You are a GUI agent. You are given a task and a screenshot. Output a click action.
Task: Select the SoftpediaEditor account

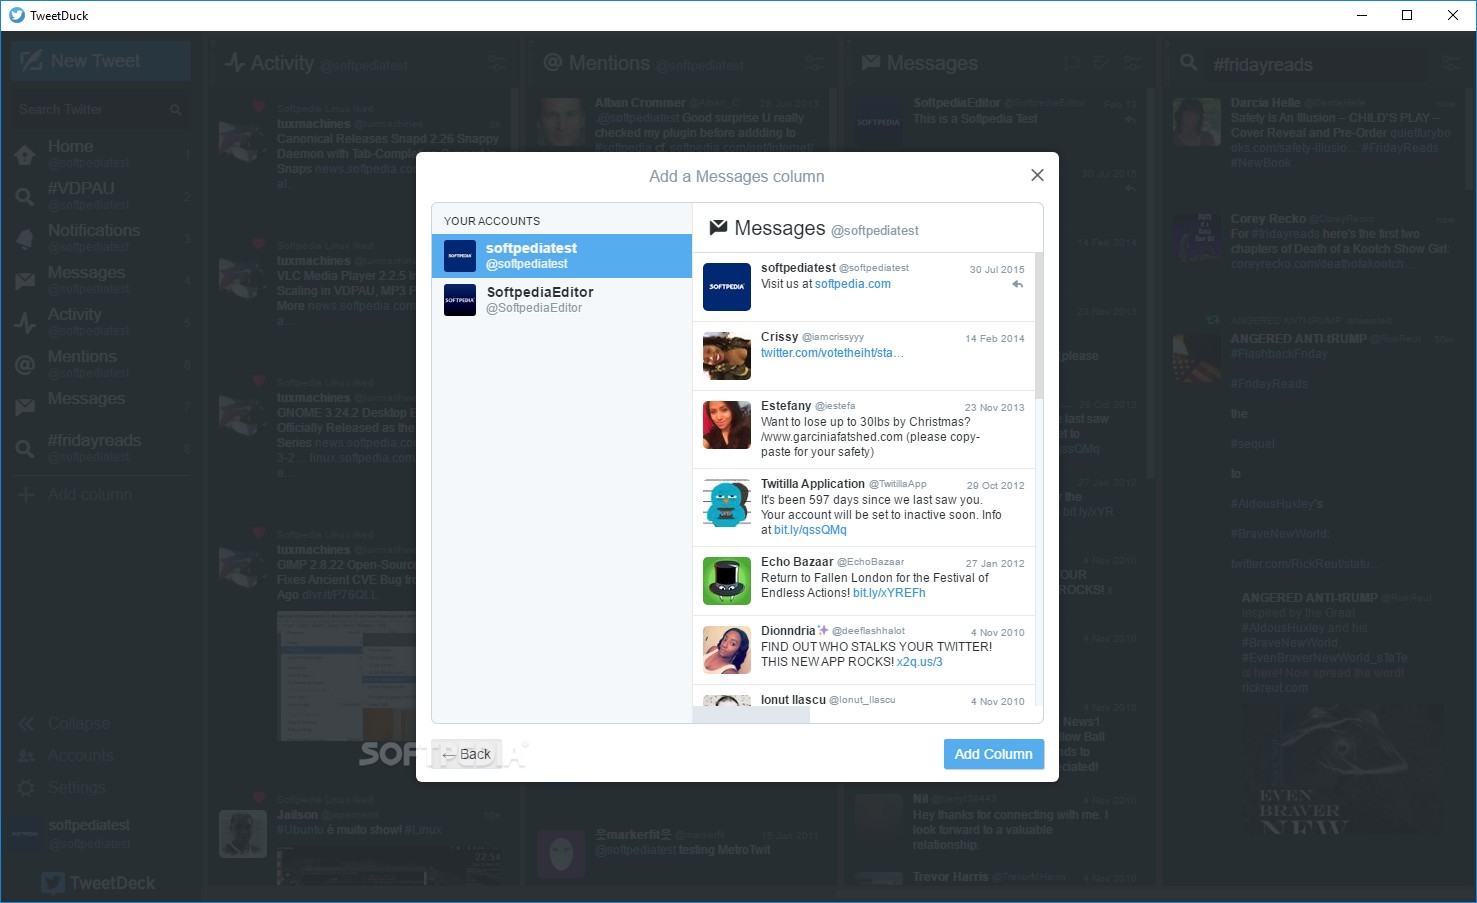tap(562, 300)
